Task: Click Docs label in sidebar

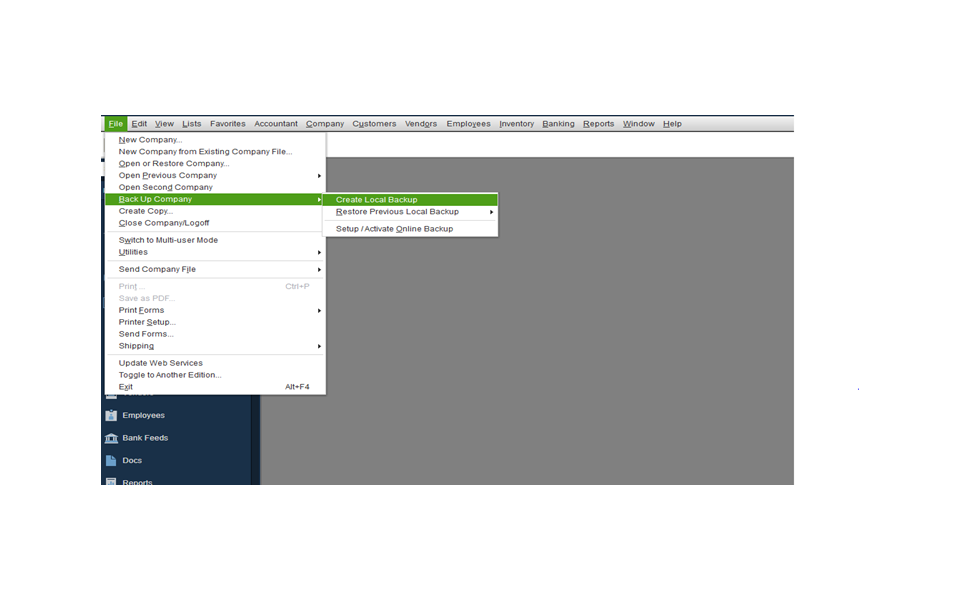Action: pyautogui.click(x=132, y=460)
